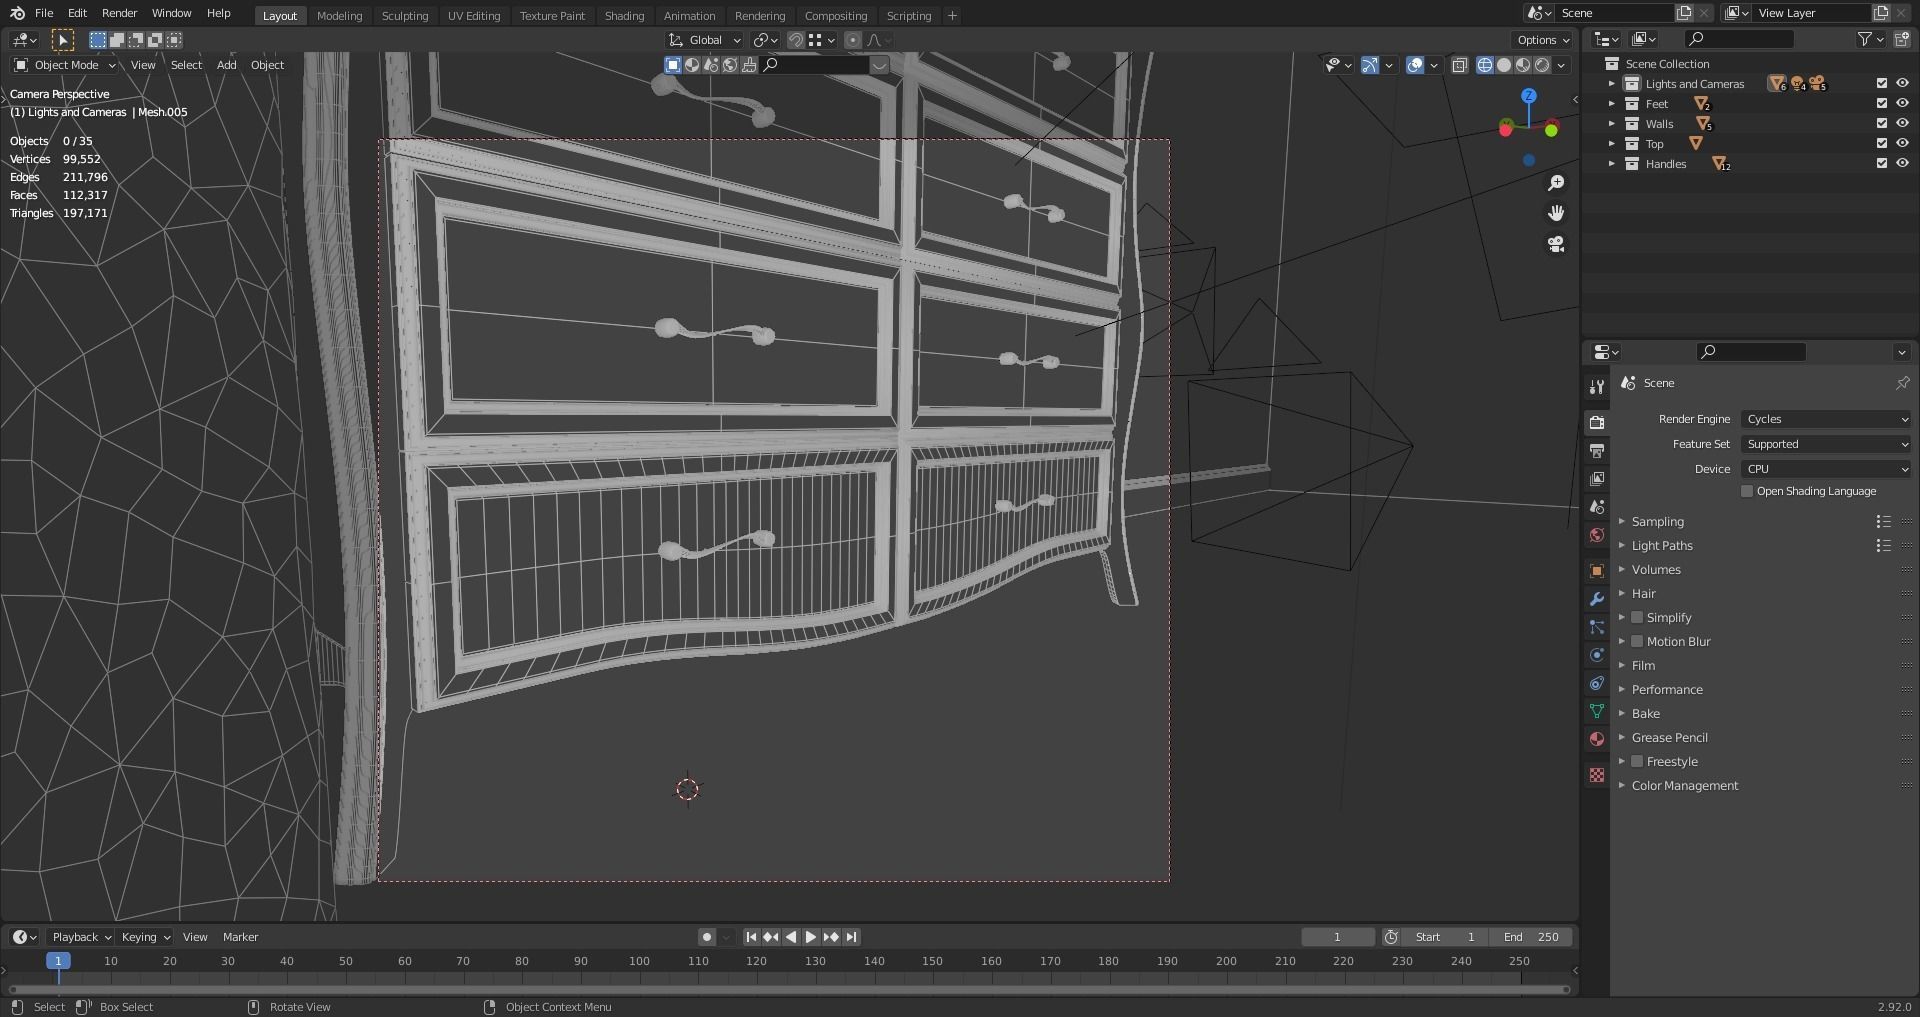The image size is (1920, 1017).
Task: Enable the Freestyle checkbox
Action: (1637, 762)
